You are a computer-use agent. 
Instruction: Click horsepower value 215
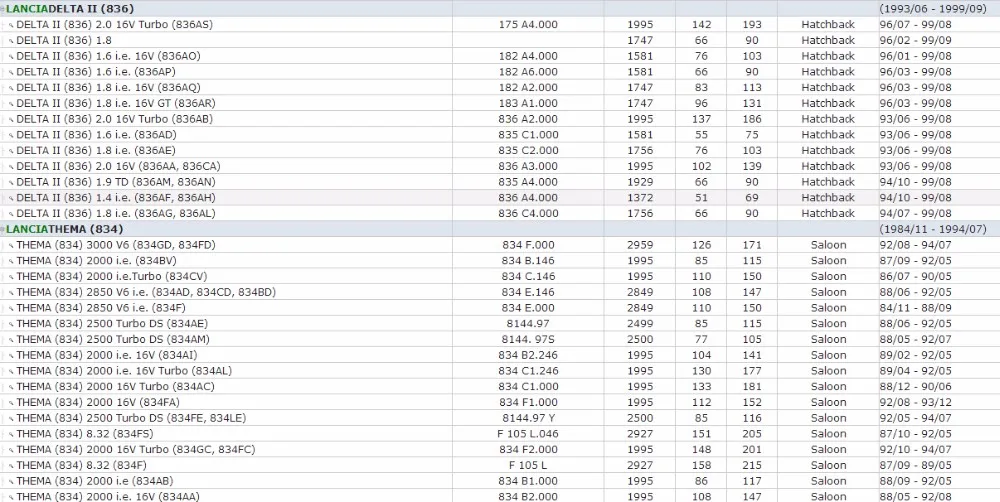[752, 466]
